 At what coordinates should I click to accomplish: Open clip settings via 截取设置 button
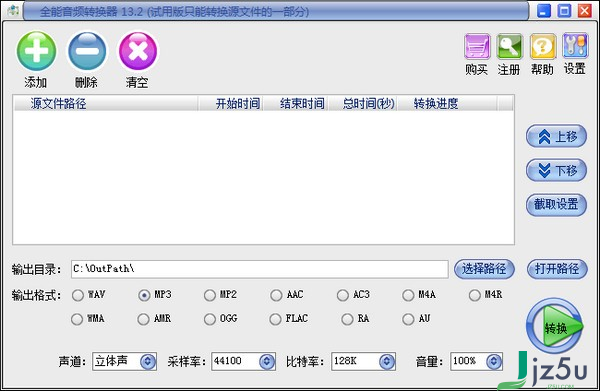coord(556,205)
